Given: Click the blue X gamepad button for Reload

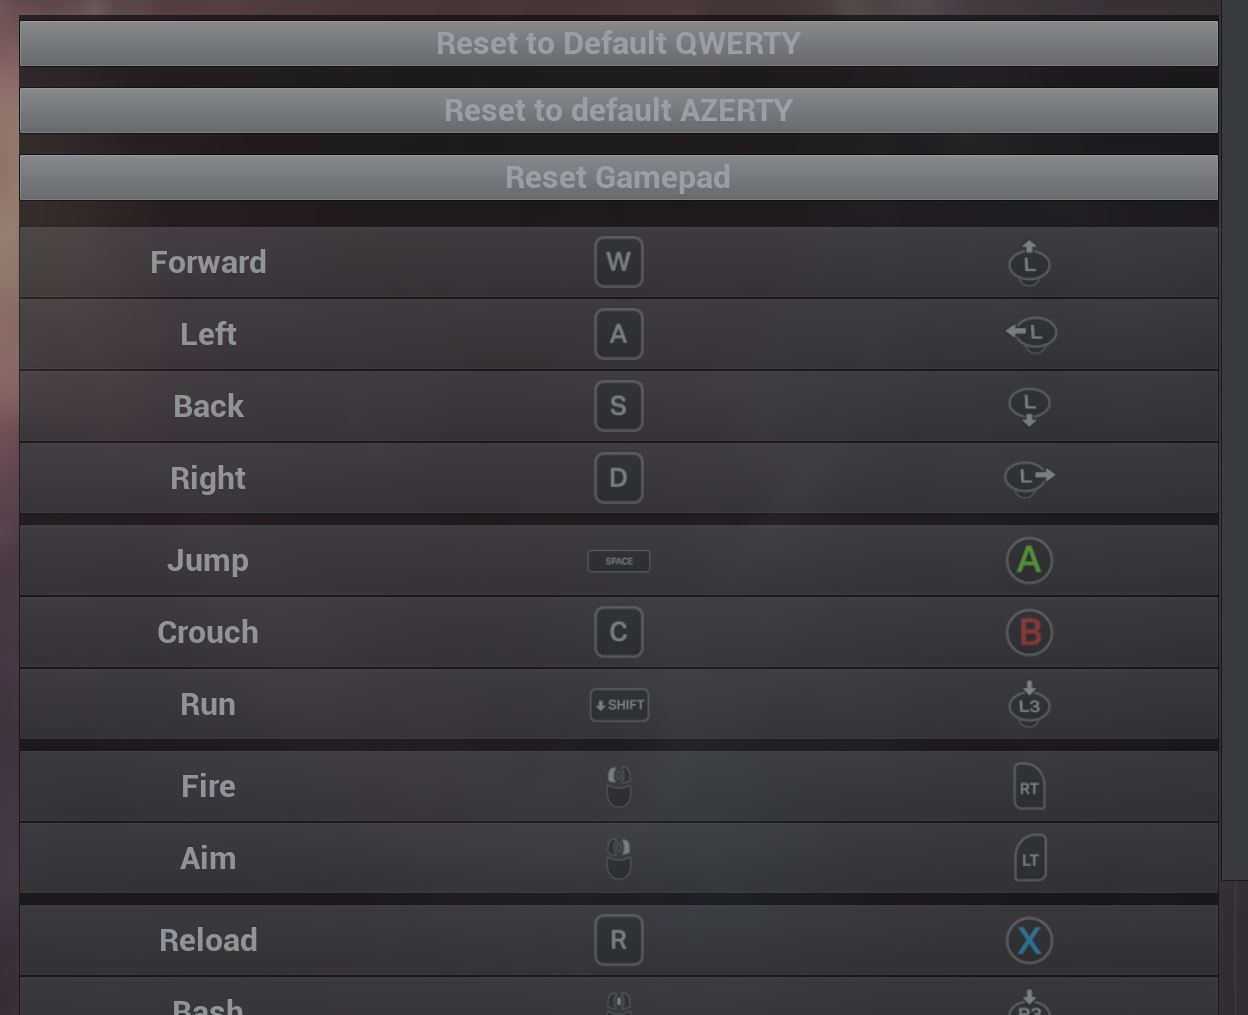Looking at the screenshot, I should pyautogui.click(x=1029, y=940).
